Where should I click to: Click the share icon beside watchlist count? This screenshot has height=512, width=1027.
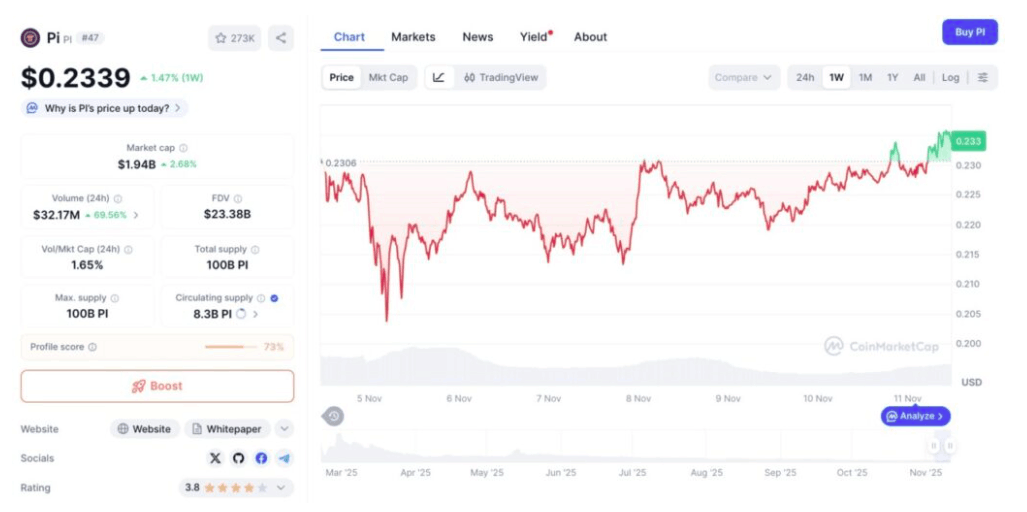point(281,38)
